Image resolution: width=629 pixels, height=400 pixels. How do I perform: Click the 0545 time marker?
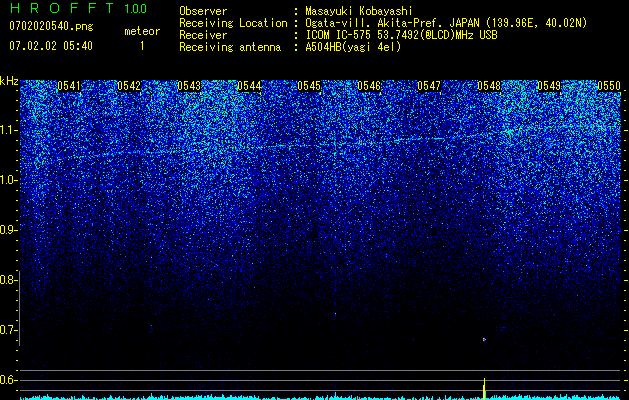309,86
